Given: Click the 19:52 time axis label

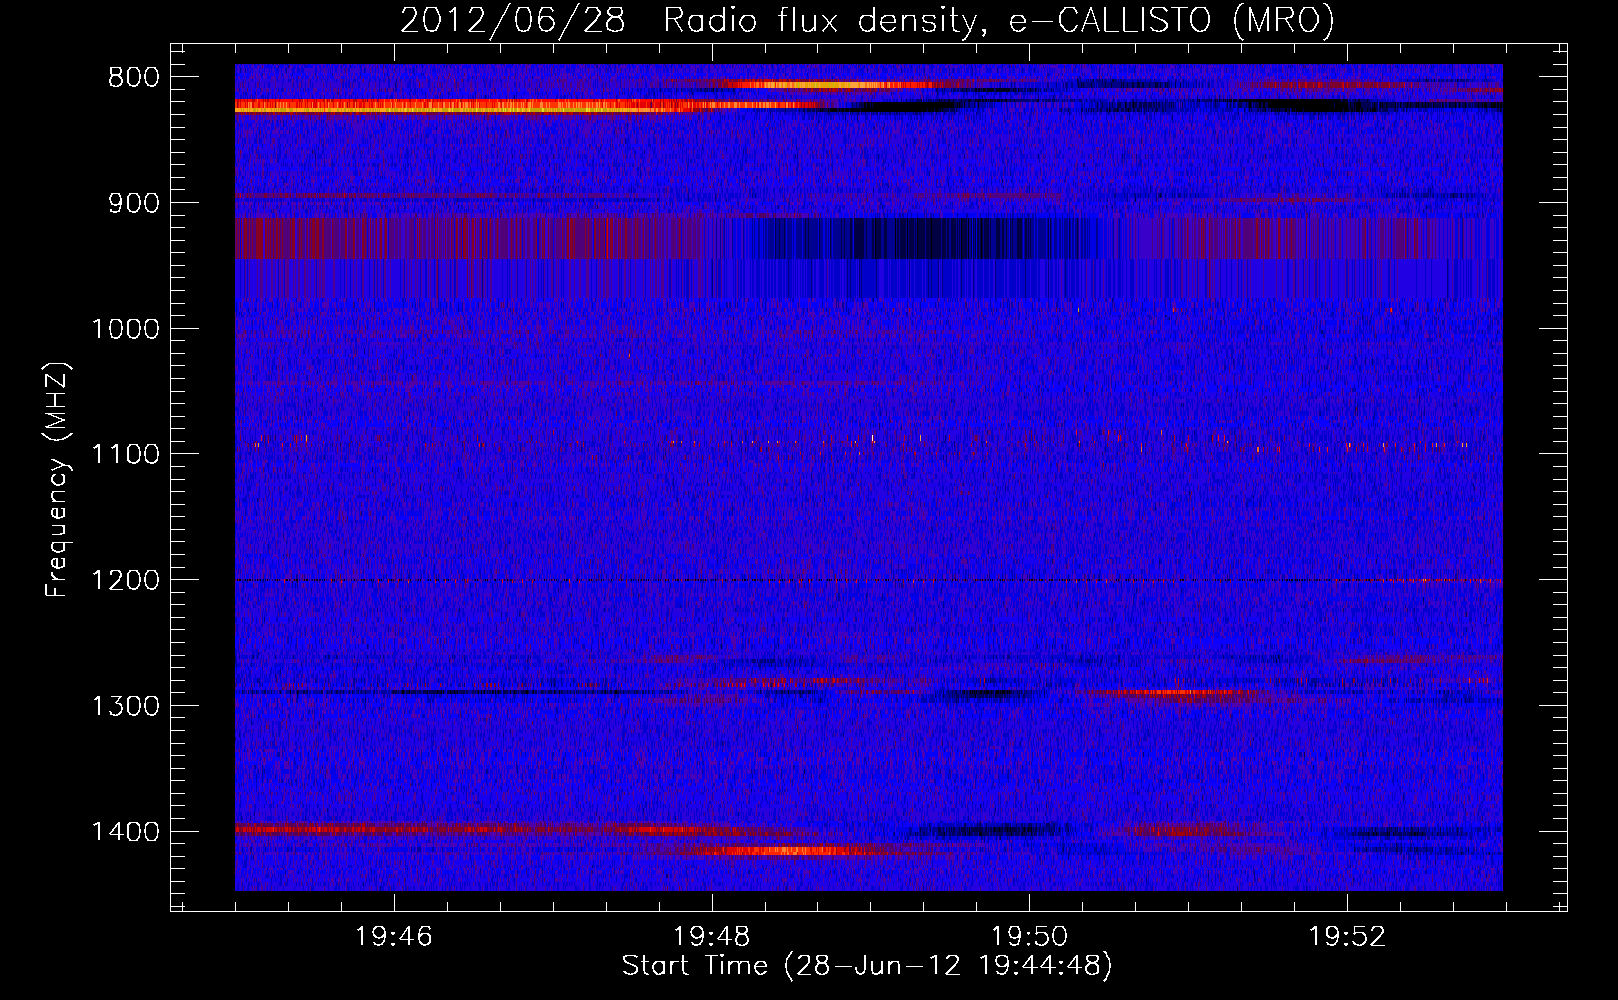Looking at the screenshot, I should click(1347, 937).
